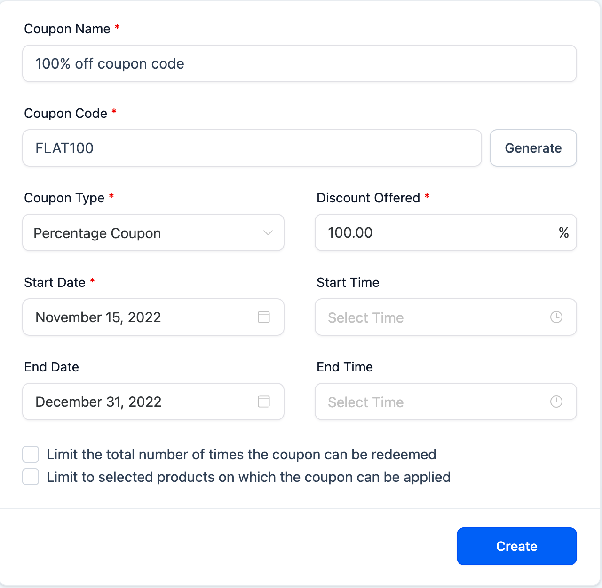602x588 pixels.
Task: Click the clock icon in Start Time field
Action: coord(556,317)
